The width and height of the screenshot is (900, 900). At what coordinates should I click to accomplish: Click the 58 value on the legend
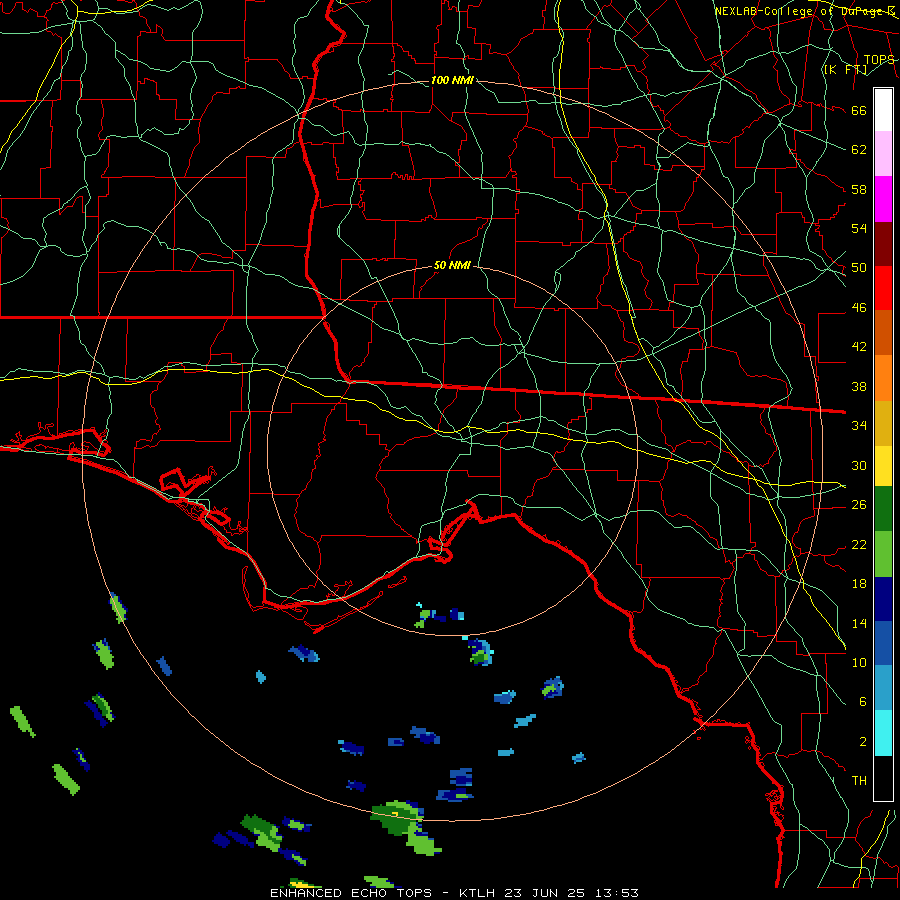point(859,189)
